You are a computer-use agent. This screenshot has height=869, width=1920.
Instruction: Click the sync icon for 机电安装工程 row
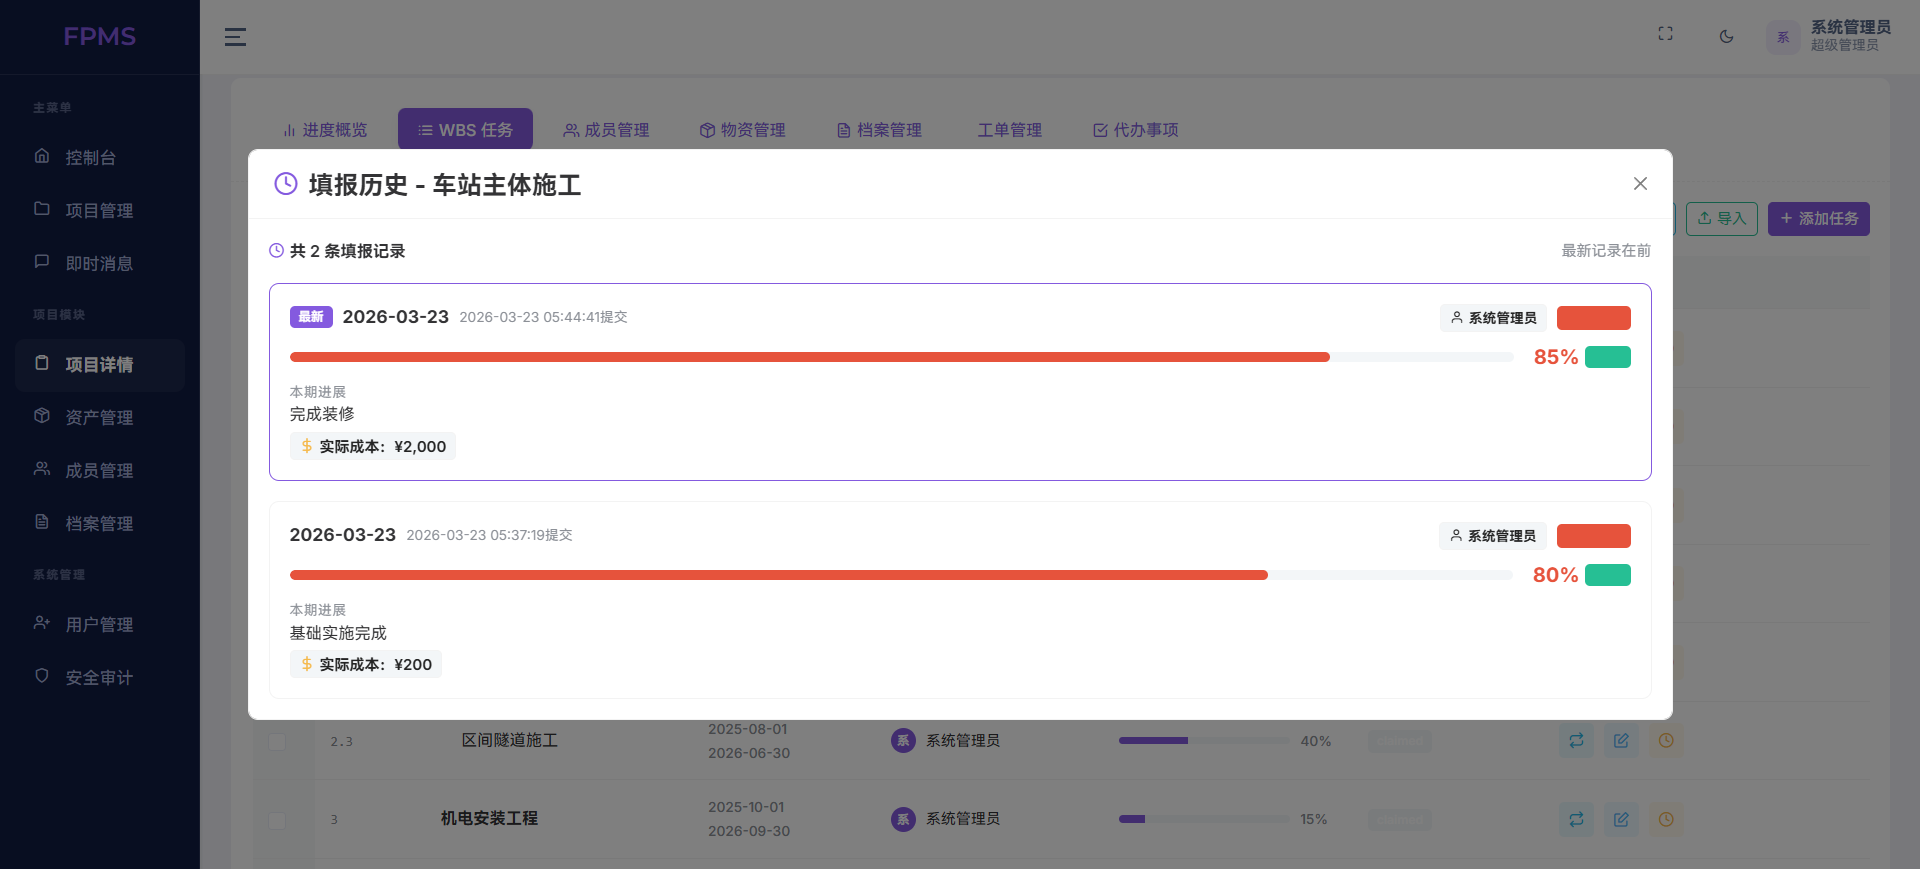[1576, 819]
